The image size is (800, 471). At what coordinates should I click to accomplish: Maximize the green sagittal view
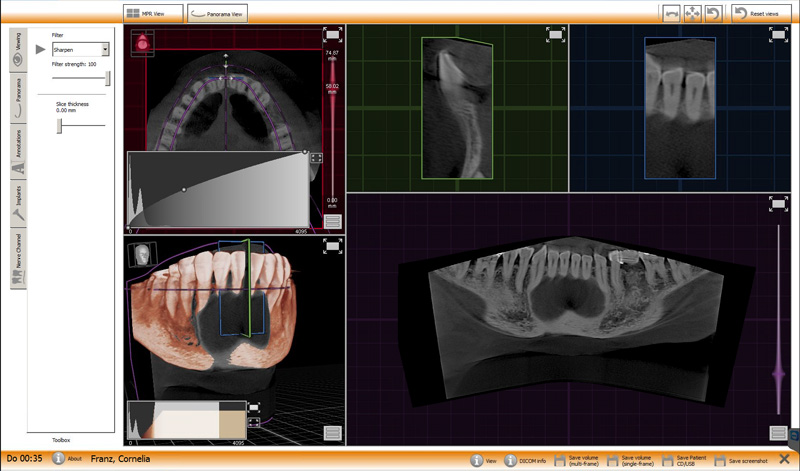click(x=555, y=34)
